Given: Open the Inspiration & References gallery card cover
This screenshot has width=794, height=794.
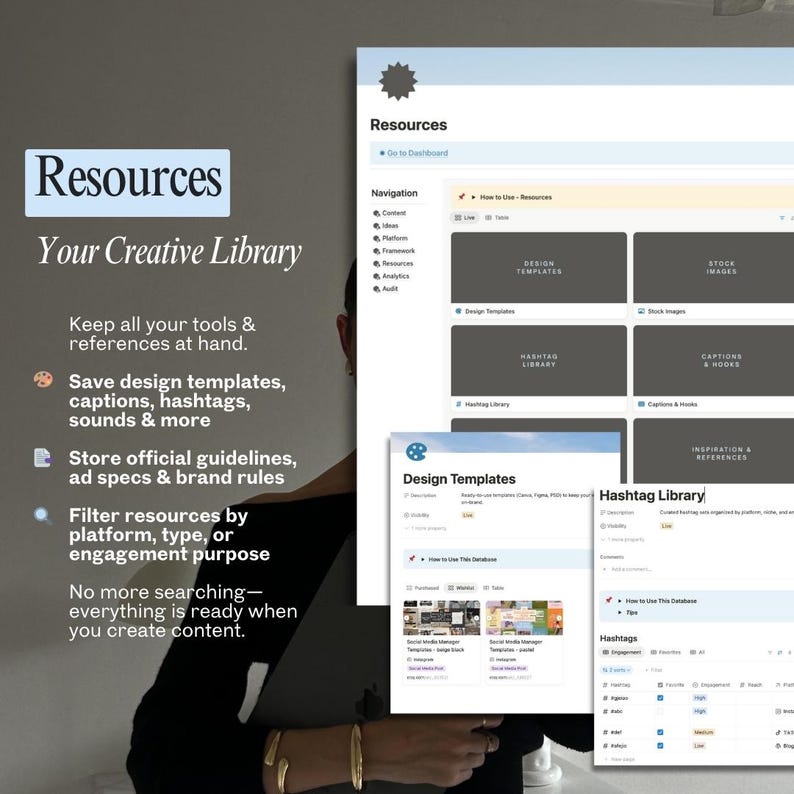Looking at the screenshot, I should pyautogui.click(x=713, y=451).
